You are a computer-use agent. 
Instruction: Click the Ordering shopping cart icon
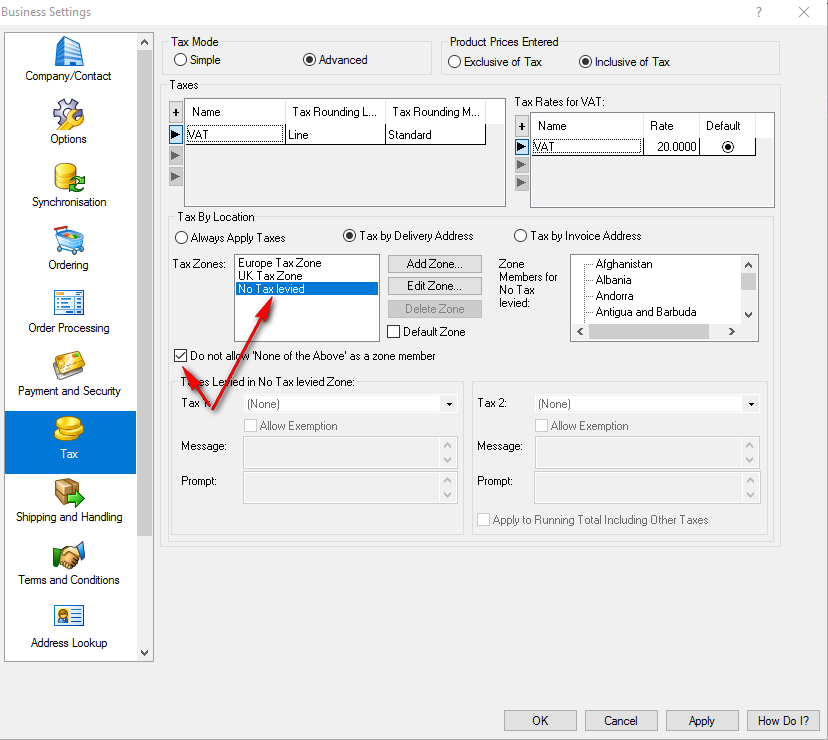tap(69, 240)
